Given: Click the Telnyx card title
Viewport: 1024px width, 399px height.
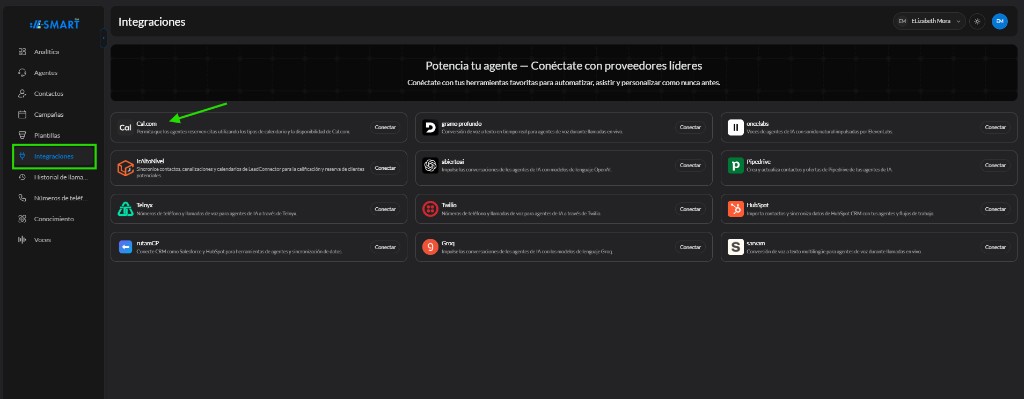Looking at the screenshot, I should (144, 205).
